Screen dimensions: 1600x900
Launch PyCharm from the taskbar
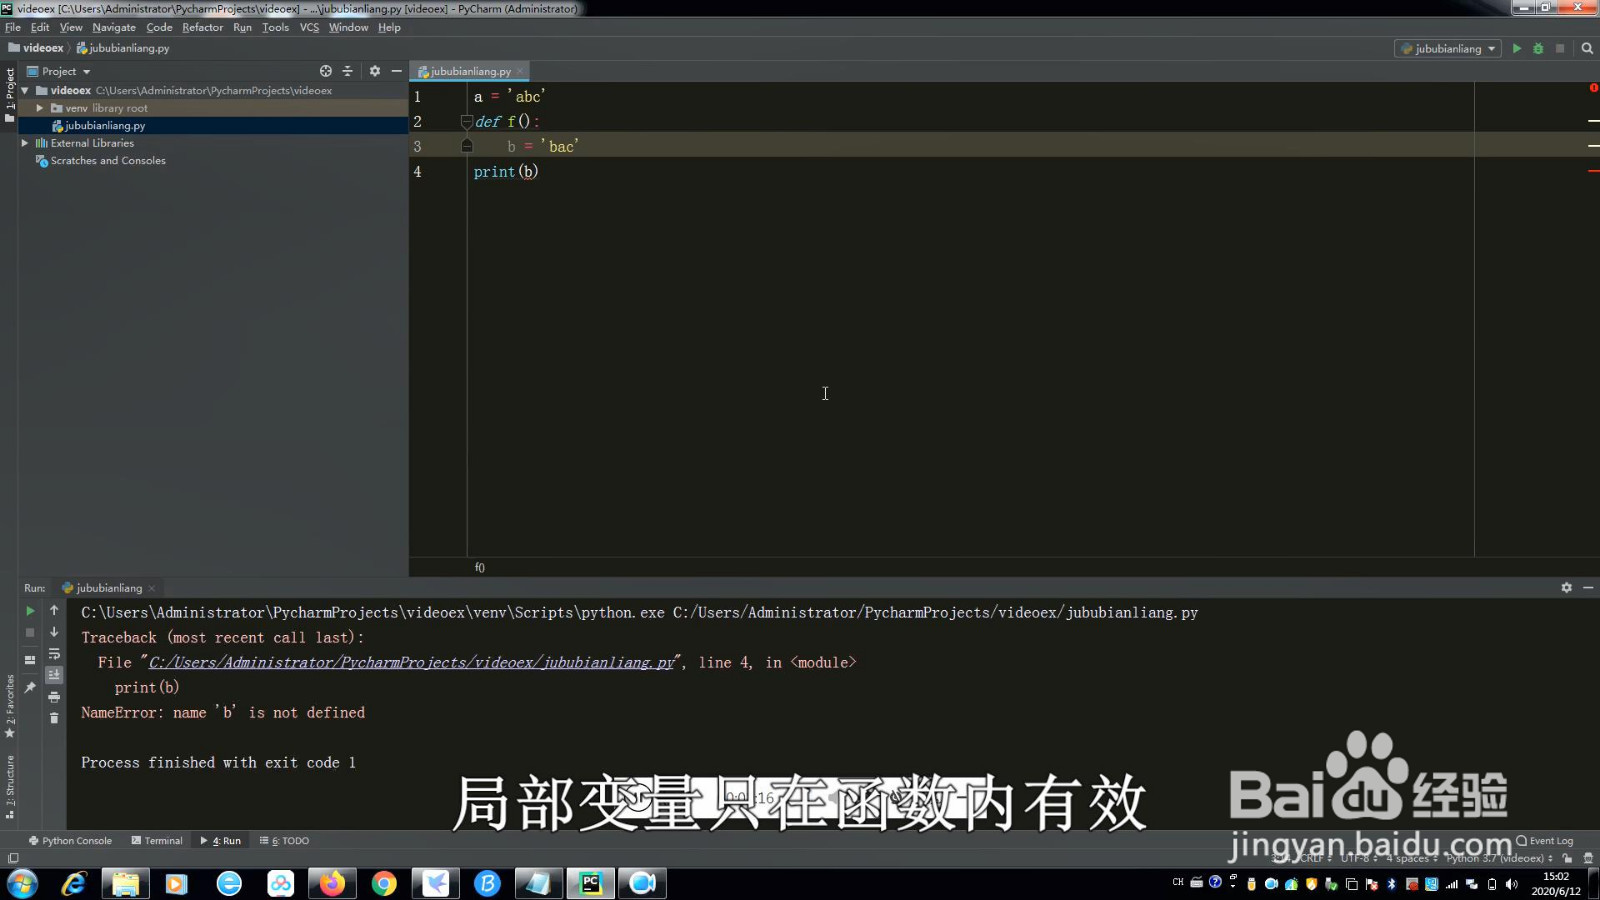[x=590, y=883]
